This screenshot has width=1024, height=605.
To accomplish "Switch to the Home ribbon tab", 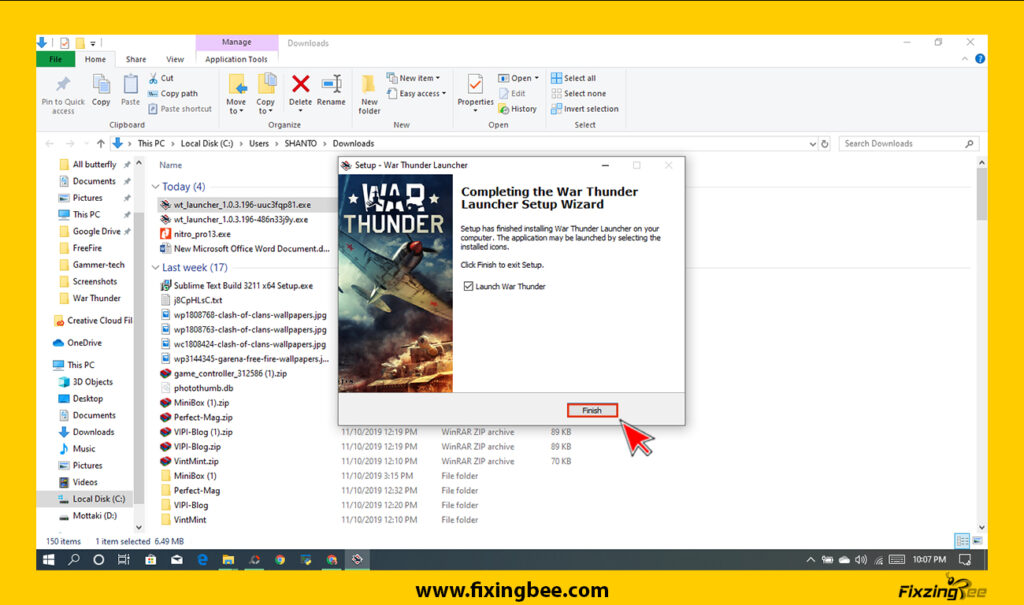I will [x=95, y=59].
